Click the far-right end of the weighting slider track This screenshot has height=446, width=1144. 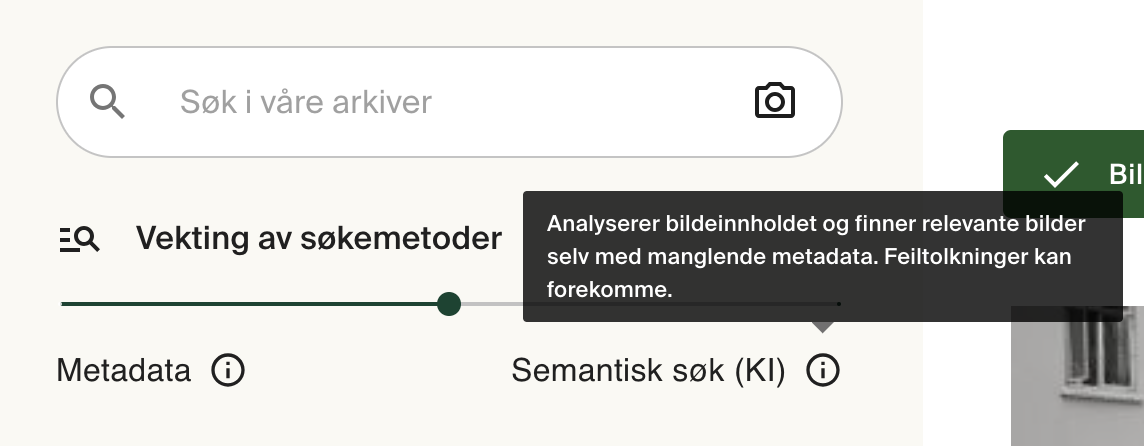(838, 303)
